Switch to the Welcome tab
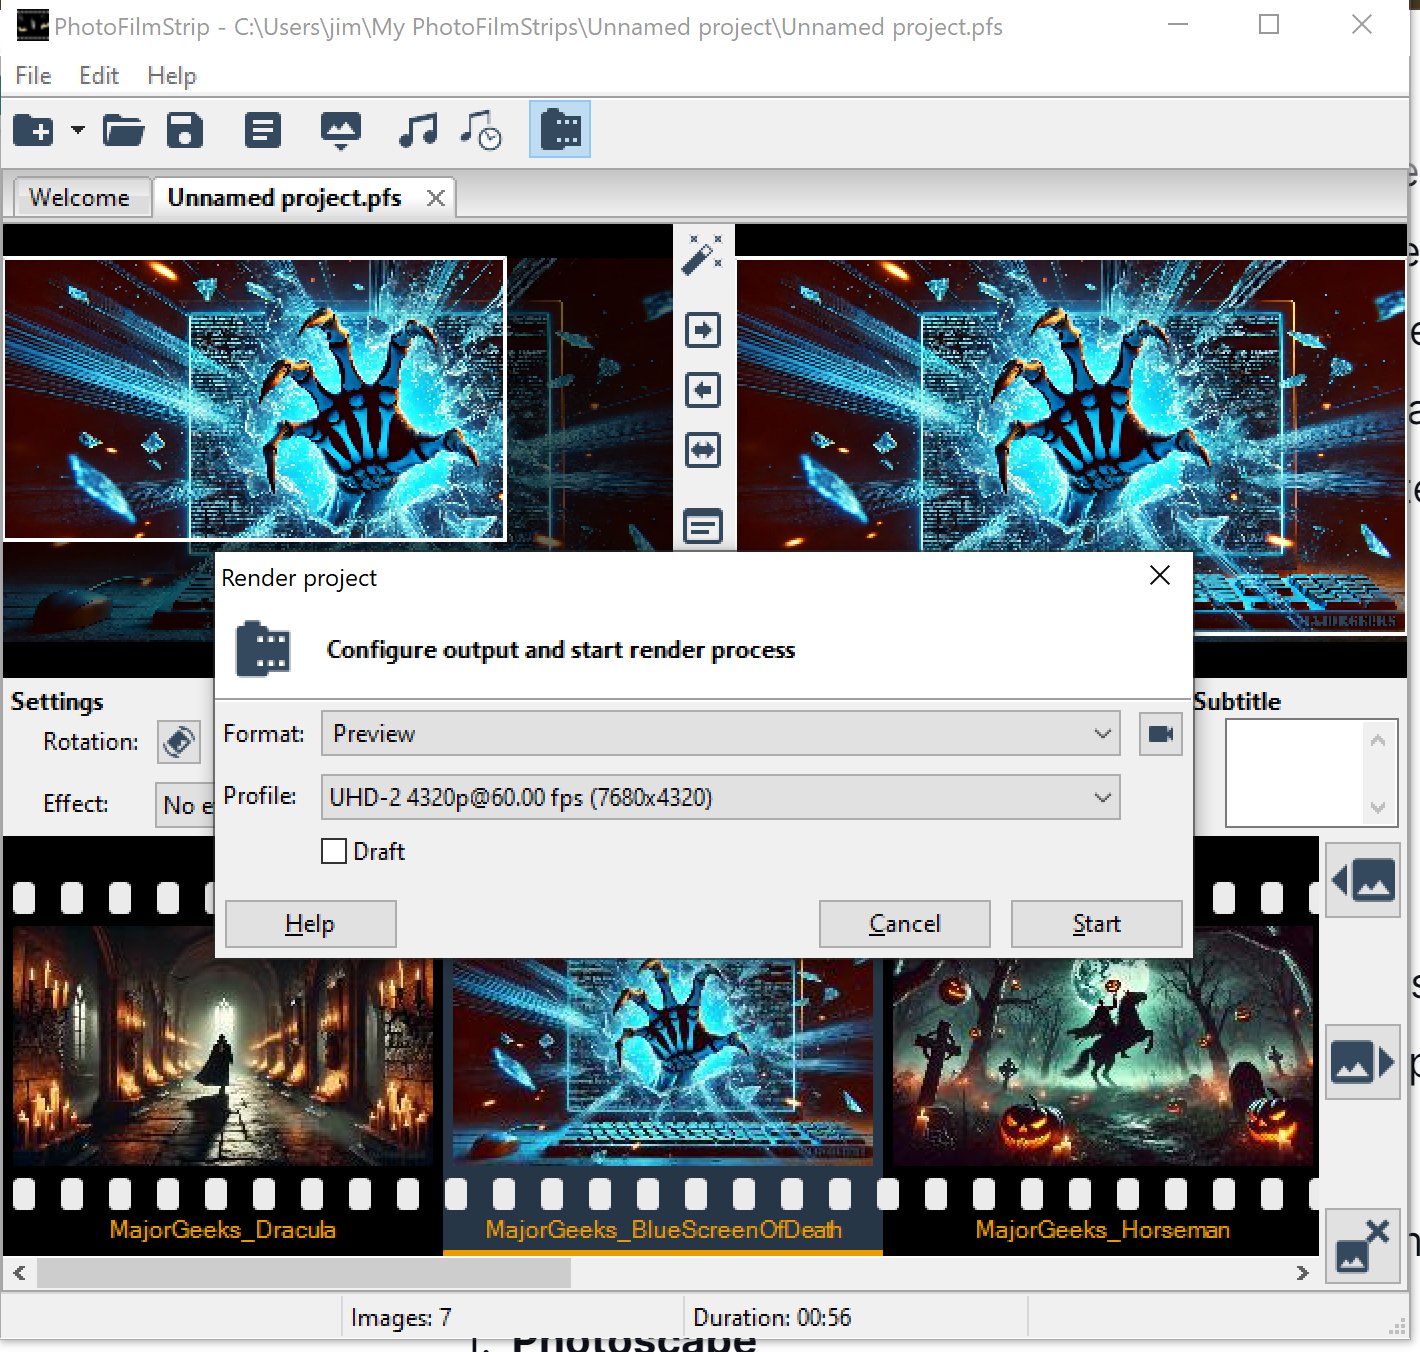 tap(81, 197)
